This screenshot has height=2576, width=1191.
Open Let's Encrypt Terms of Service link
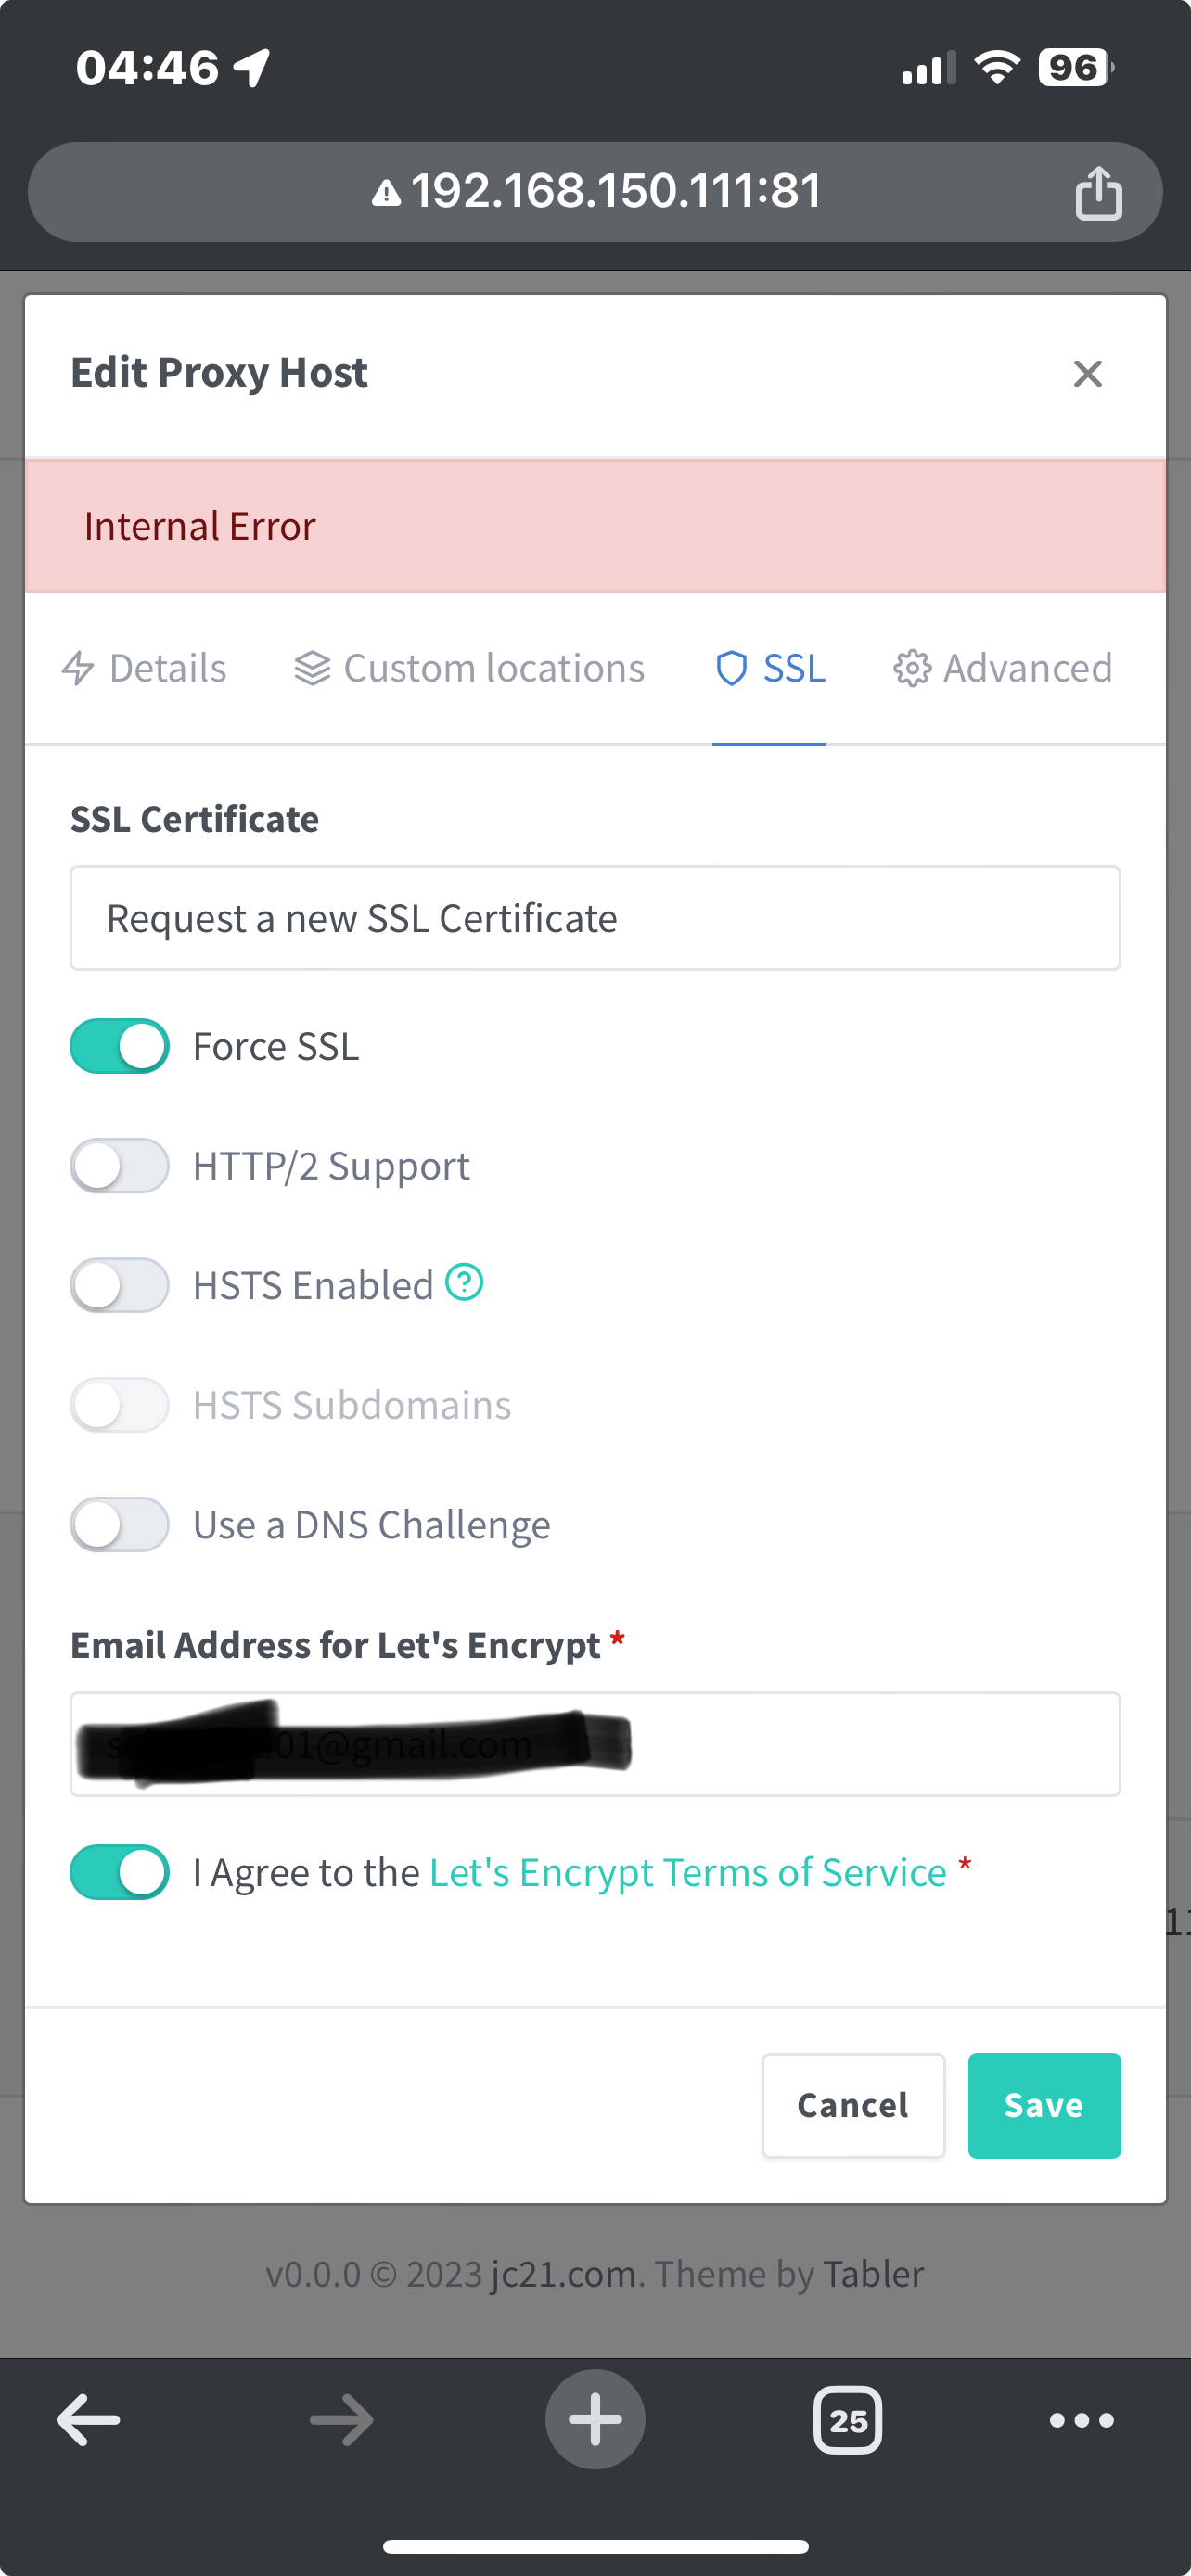click(688, 1873)
